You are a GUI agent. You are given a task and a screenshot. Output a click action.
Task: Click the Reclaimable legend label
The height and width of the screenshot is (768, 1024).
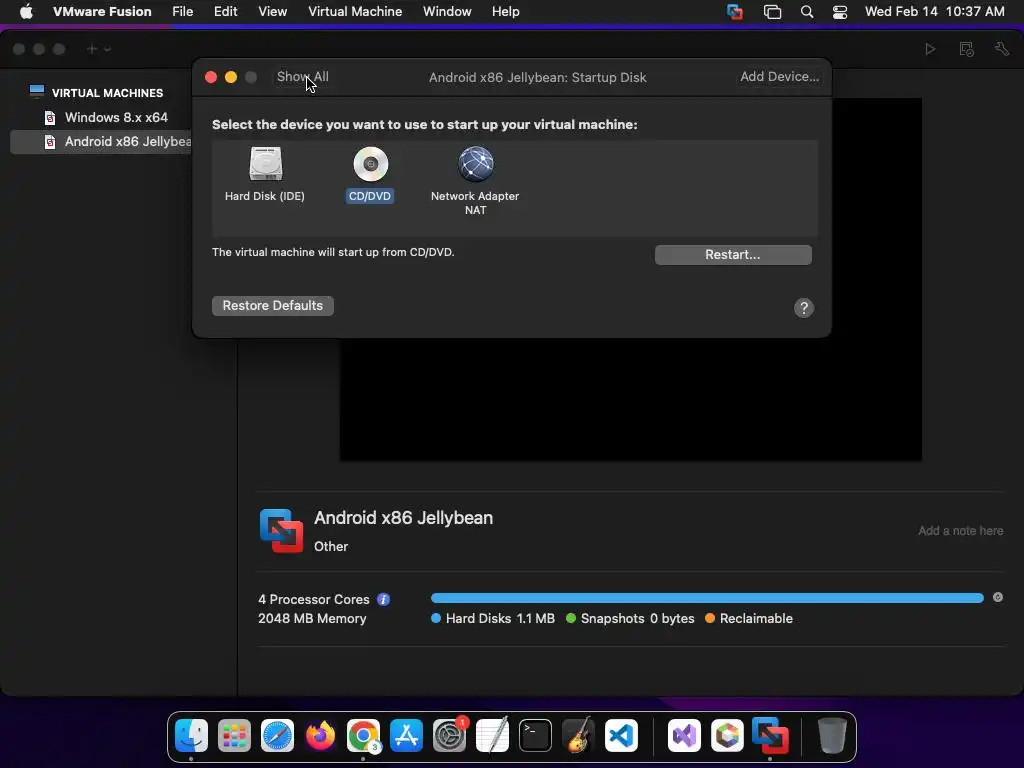(749, 618)
